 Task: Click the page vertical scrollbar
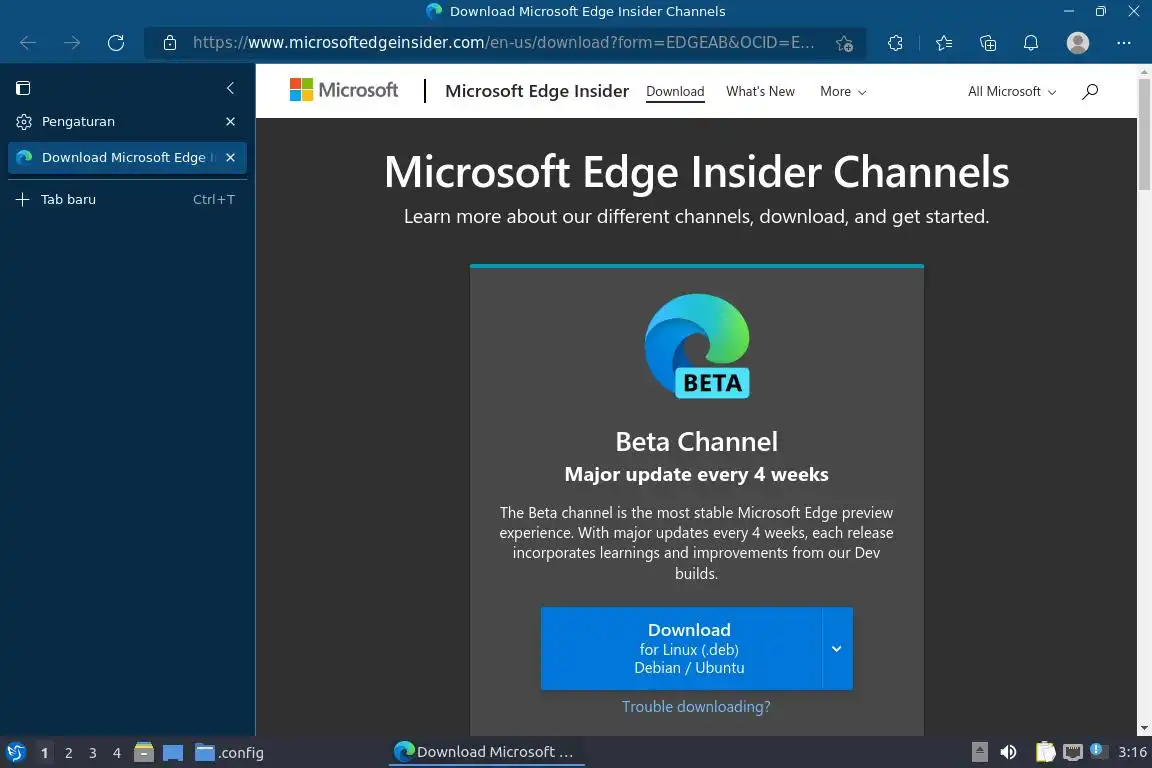tap(1144, 134)
